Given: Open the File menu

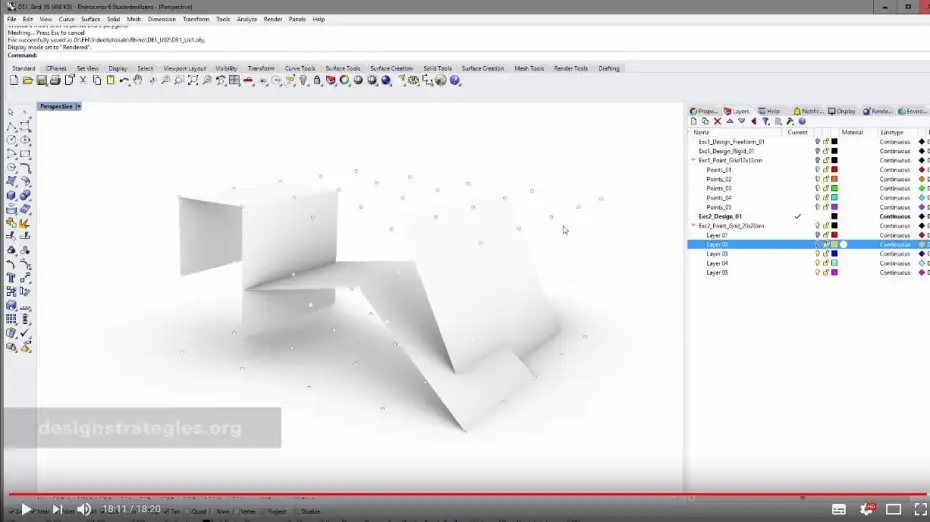Looking at the screenshot, I should pos(11,19).
